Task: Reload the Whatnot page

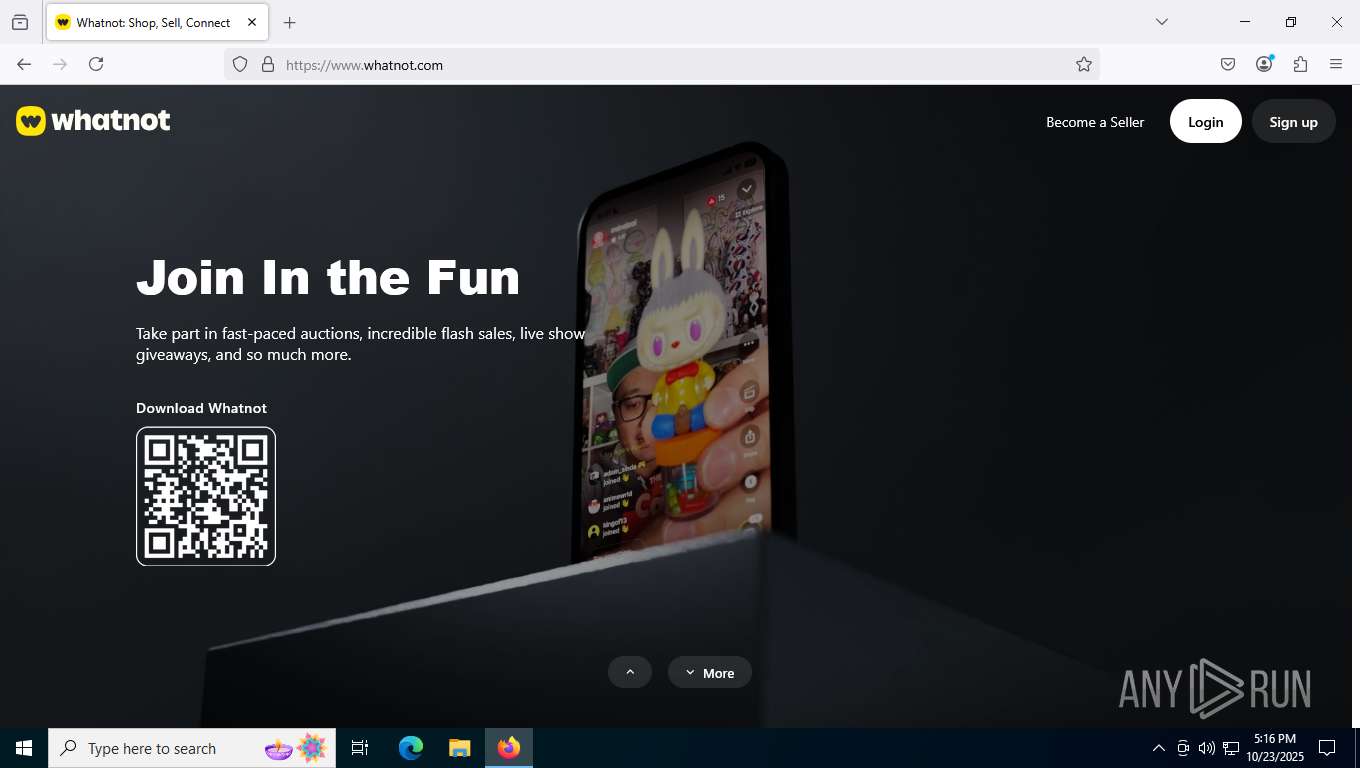Action: [96, 64]
